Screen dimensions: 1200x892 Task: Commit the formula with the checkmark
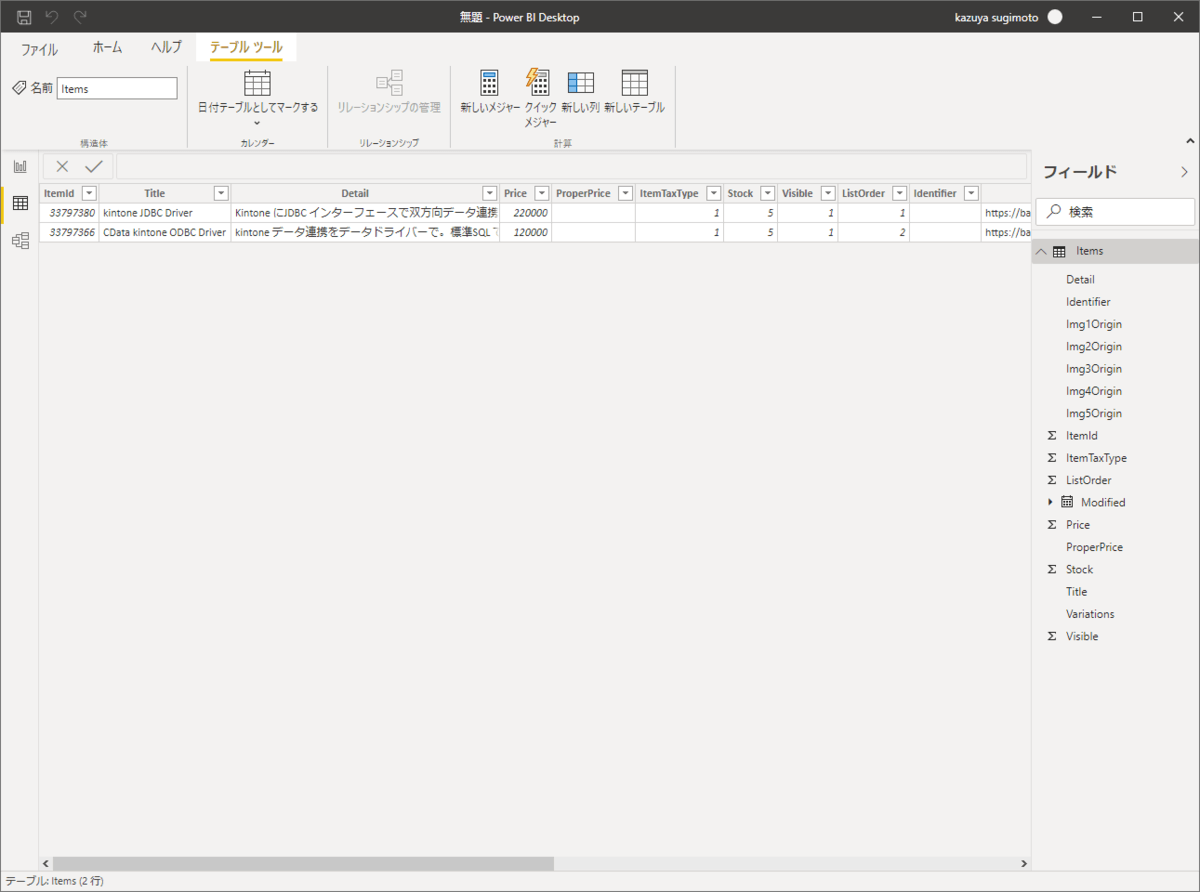[x=94, y=167]
